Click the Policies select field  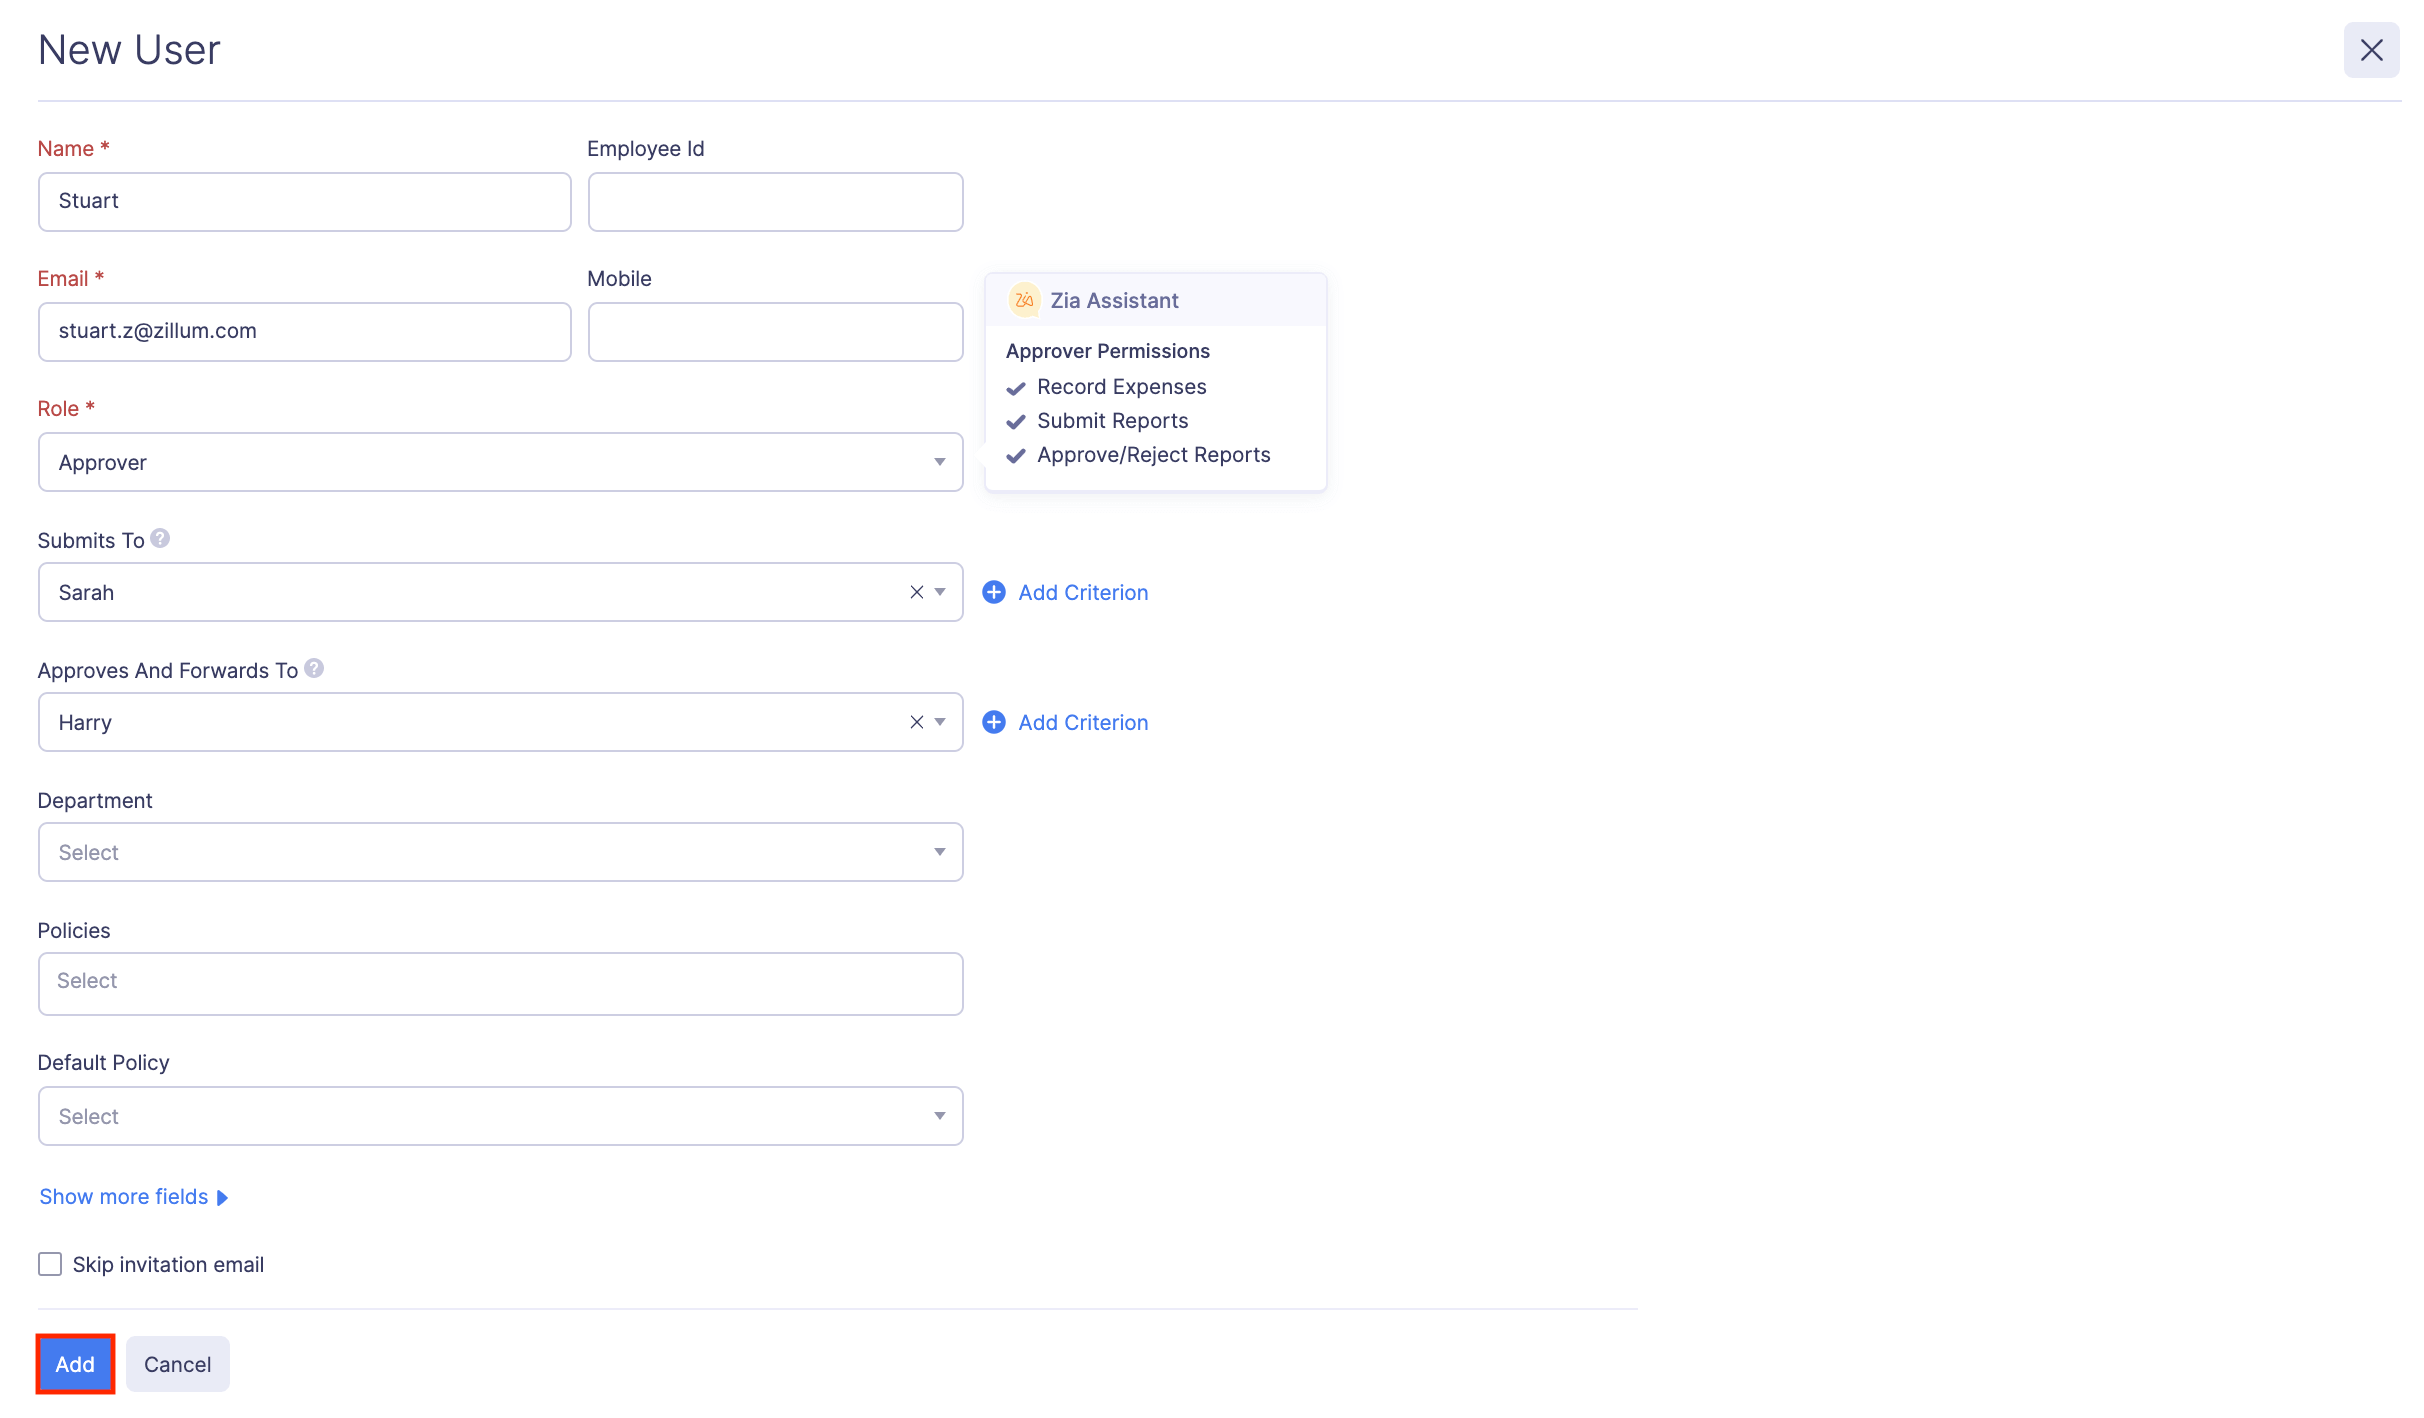(500, 983)
